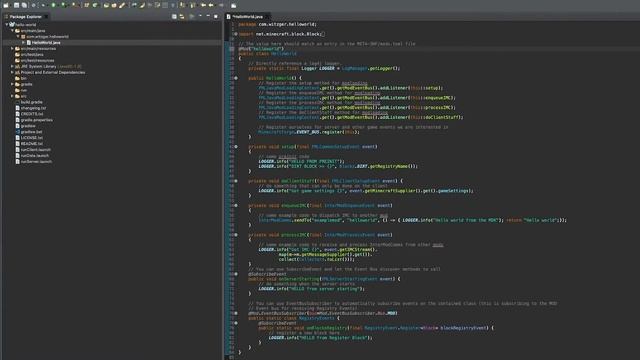The width and height of the screenshot is (640, 360).
Task: Collapse the src/main/java source folder
Action: click(12, 31)
